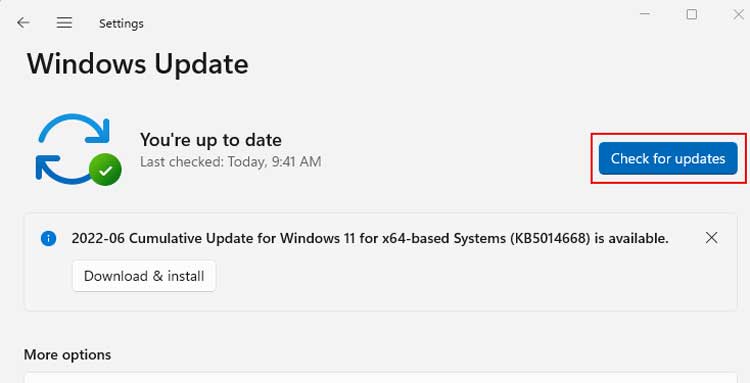Image resolution: width=750 pixels, height=383 pixels.
Task: Click the Last checked timestamp text
Action: pyautogui.click(x=231, y=162)
